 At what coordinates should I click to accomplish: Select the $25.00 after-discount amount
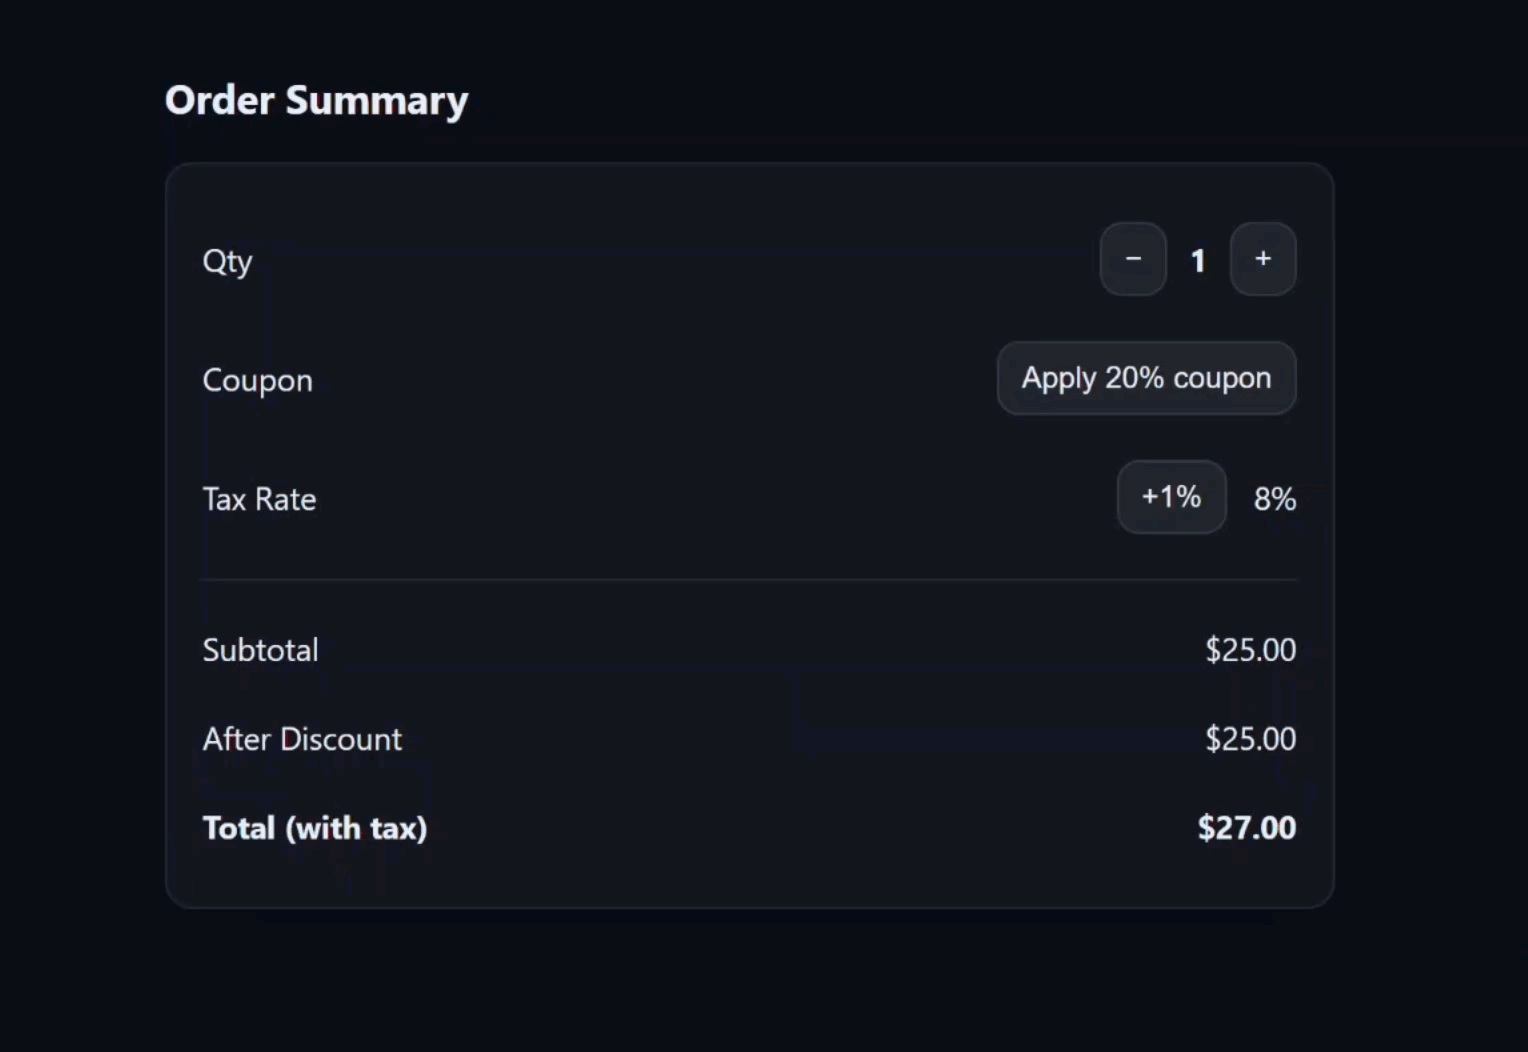click(1250, 739)
